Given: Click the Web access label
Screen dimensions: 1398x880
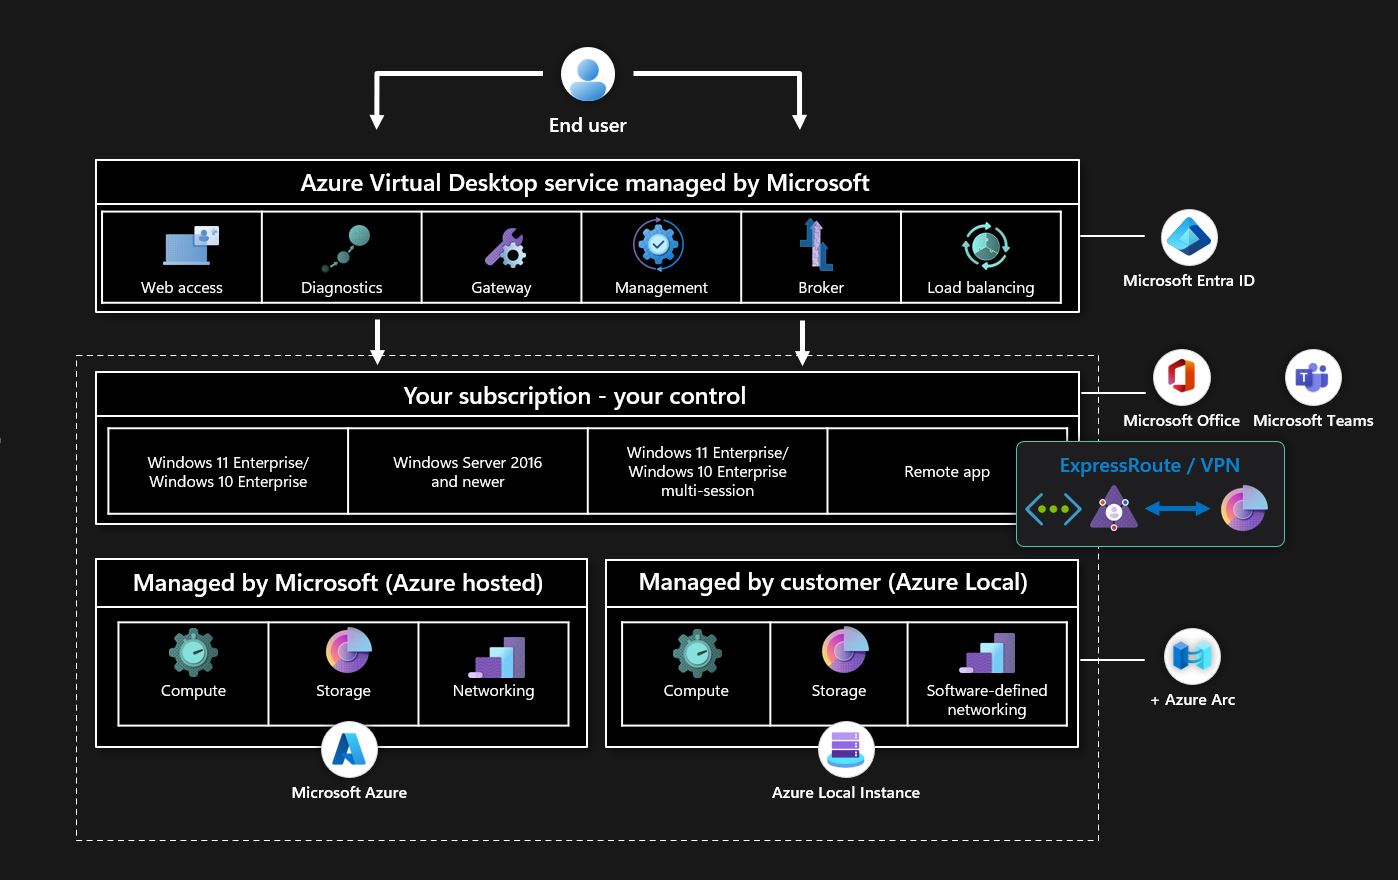Looking at the screenshot, I should tap(182, 287).
